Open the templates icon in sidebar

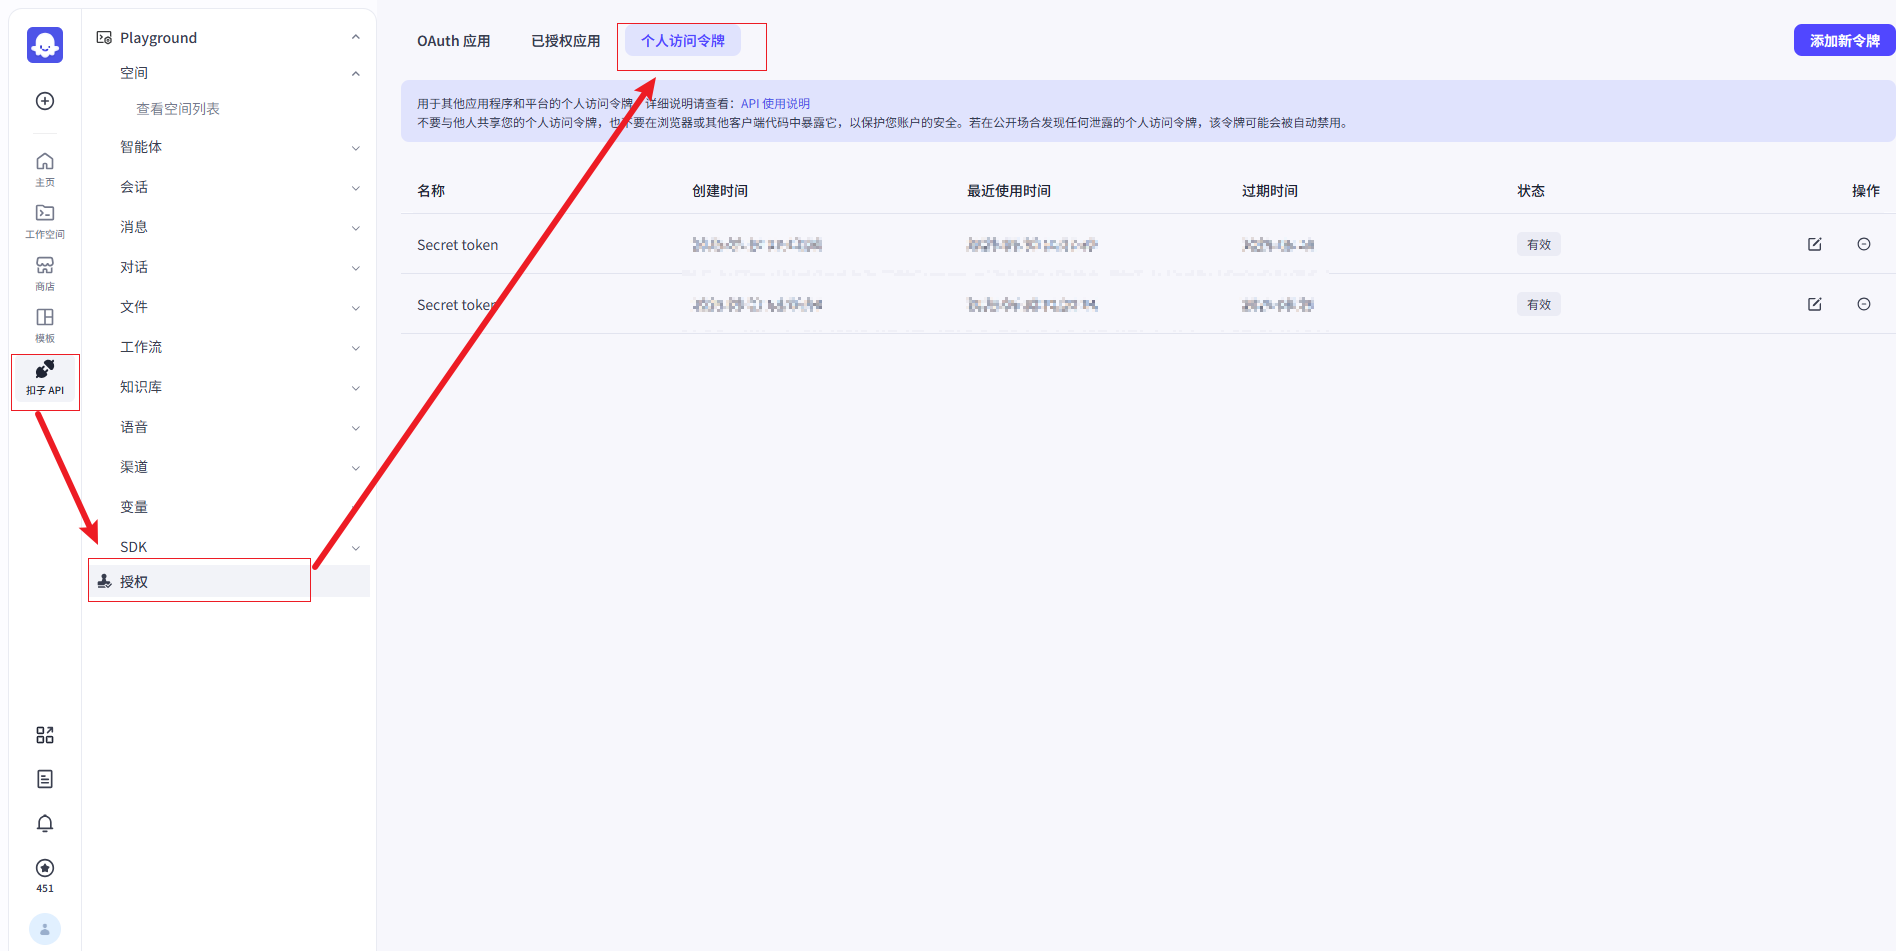(45, 324)
